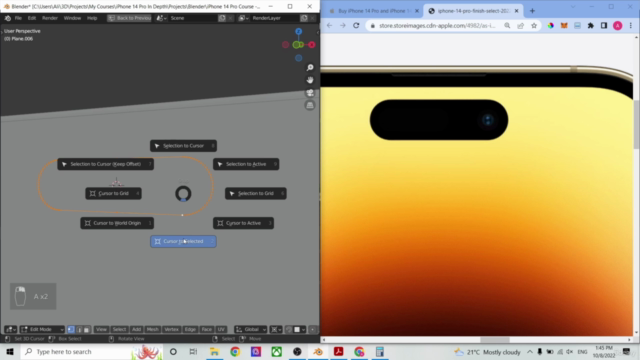Reload the page in Chrome
The image size is (640, 360).
click(356, 25)
